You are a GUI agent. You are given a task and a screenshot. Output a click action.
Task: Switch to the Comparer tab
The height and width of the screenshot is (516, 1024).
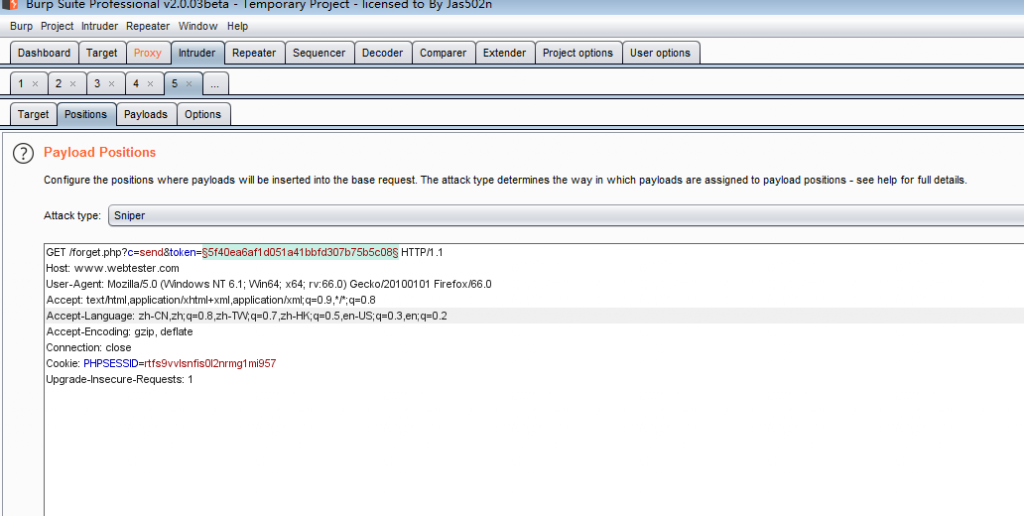[x=443, y=53]
